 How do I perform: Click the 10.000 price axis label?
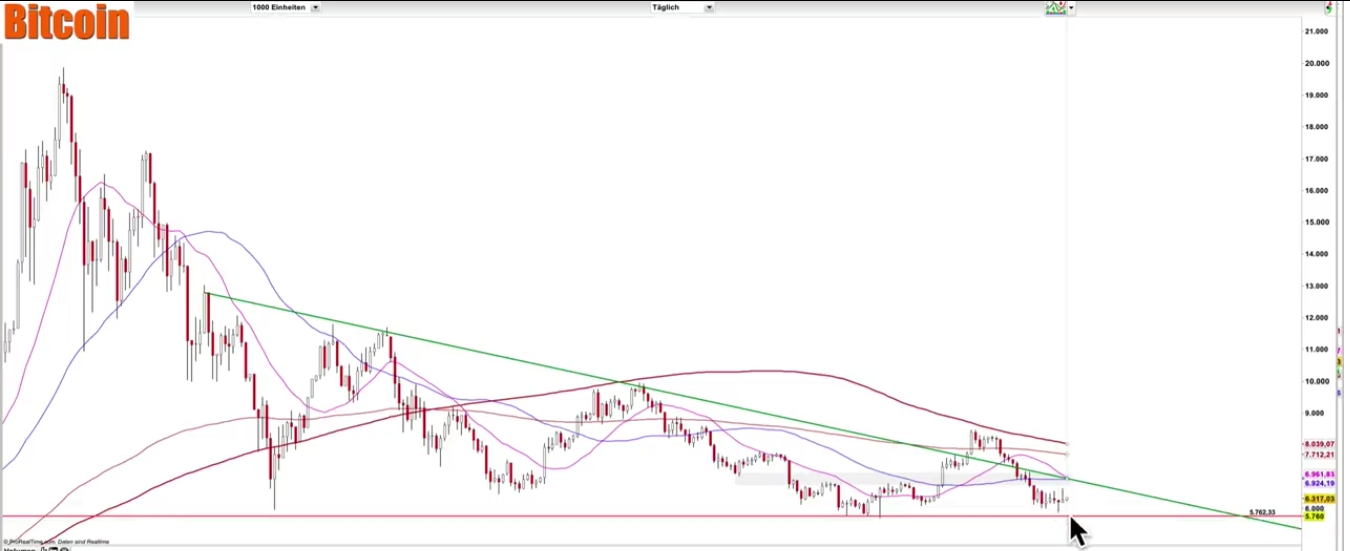pos(1317,381)
